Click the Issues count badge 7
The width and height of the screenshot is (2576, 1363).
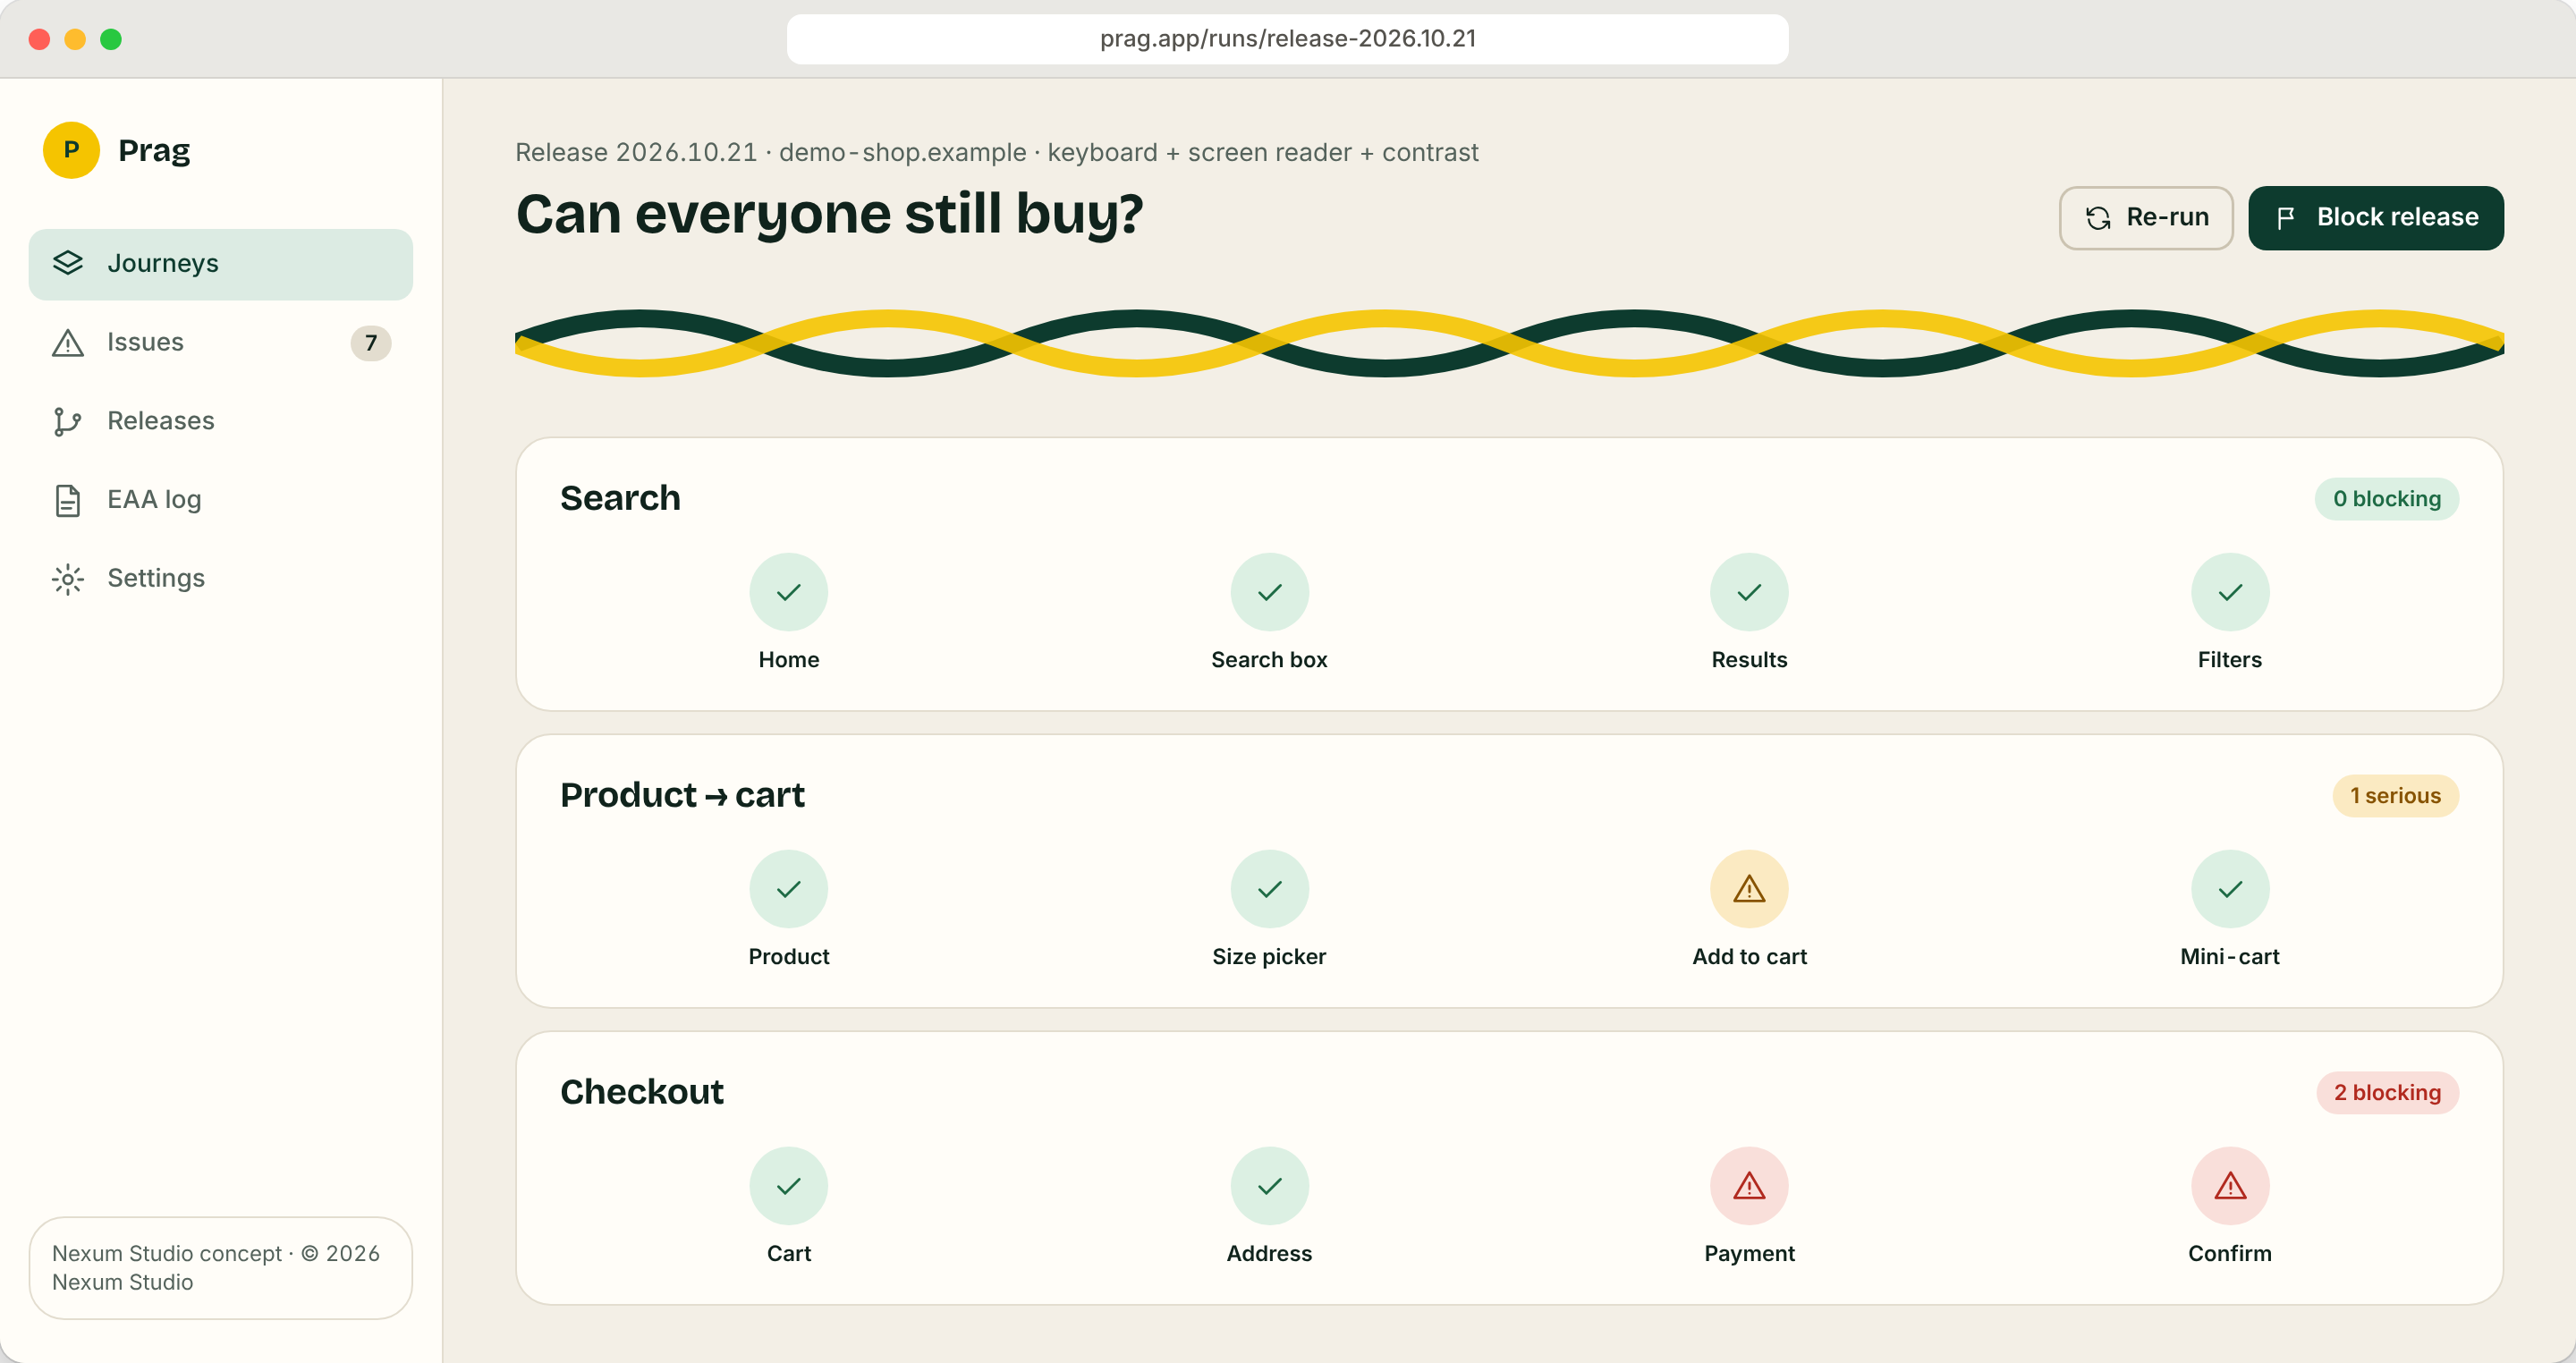(371, 343)
